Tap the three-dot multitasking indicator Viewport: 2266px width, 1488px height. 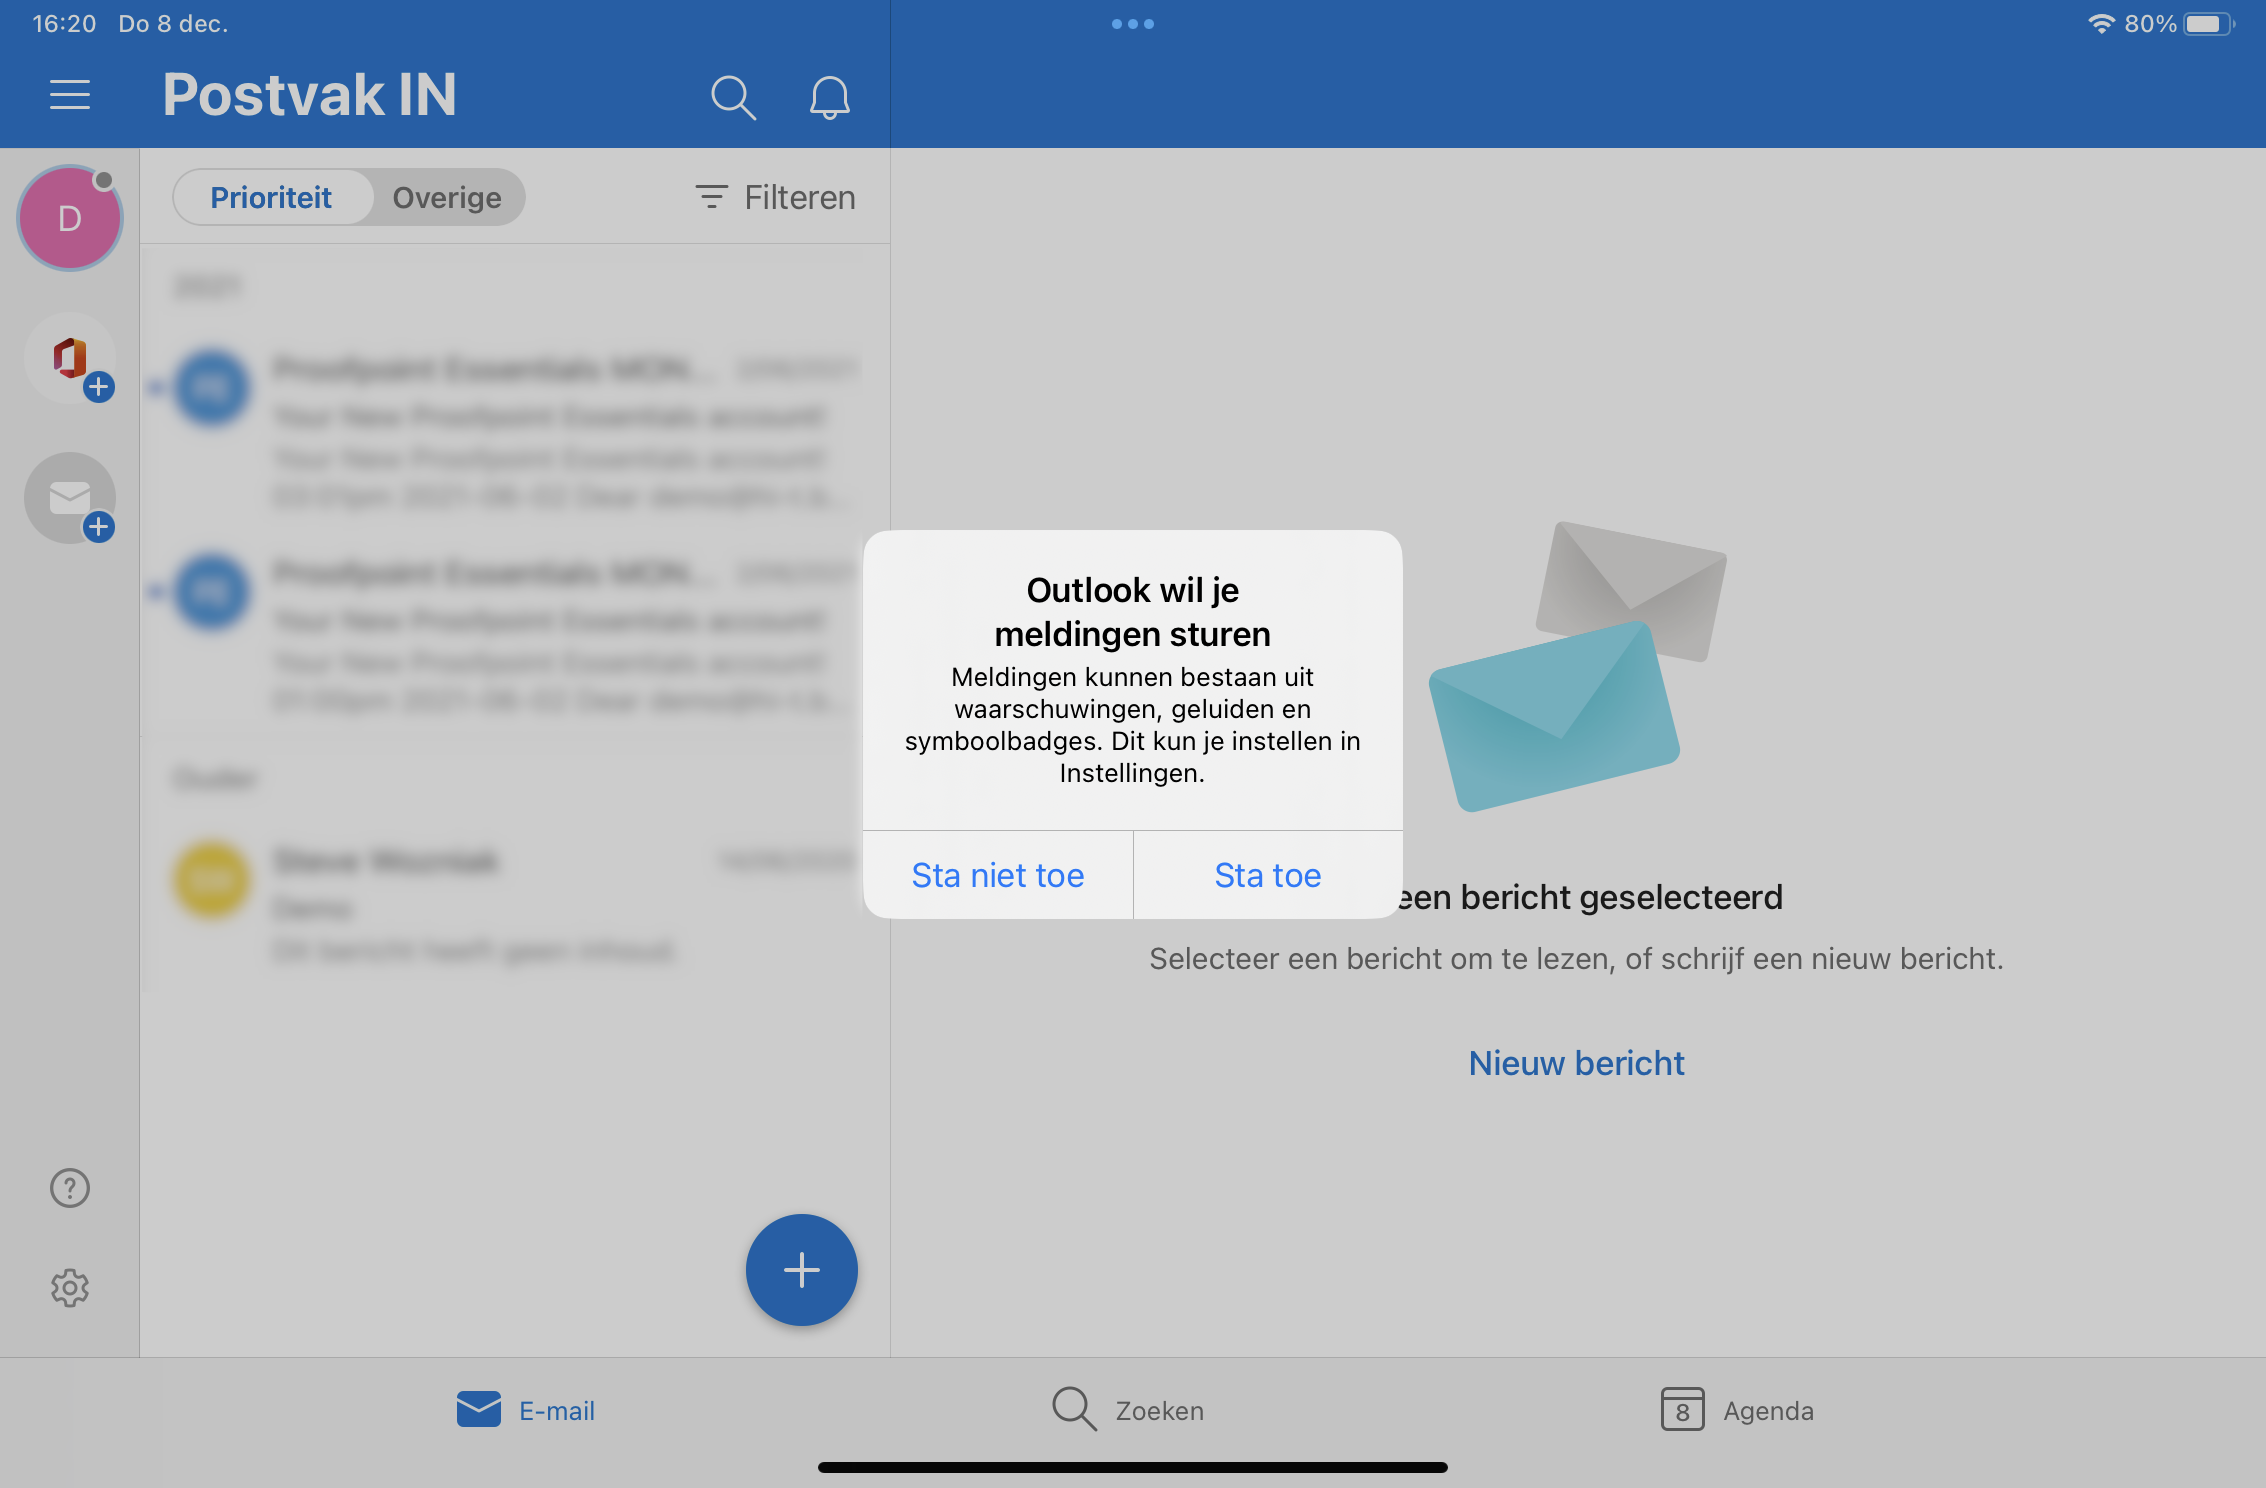click(x=1133, y=24)
